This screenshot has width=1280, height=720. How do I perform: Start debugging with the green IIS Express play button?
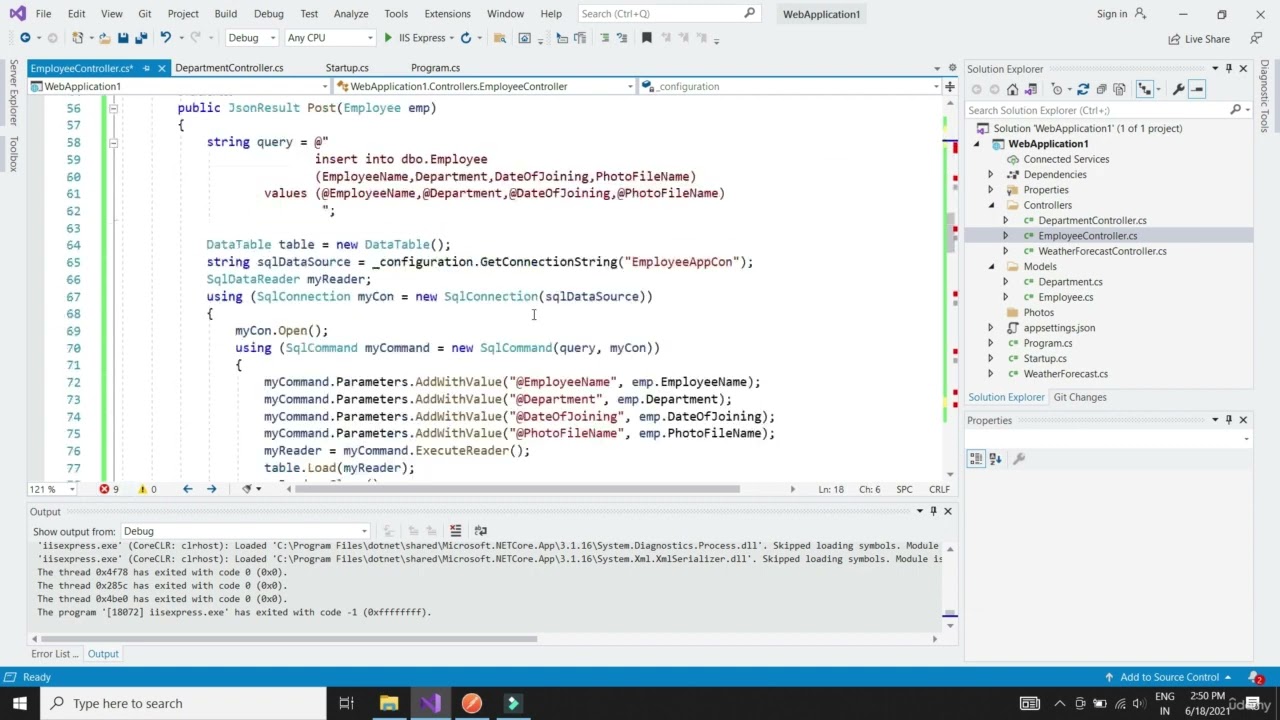[x=388, y=38]
